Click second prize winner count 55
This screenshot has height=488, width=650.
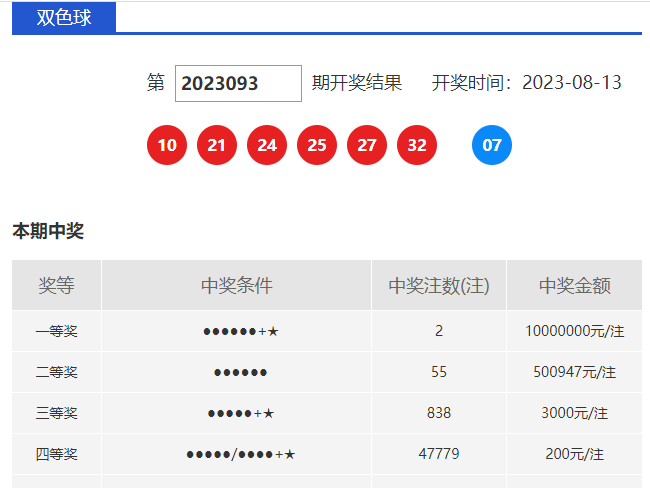point(439,372)
